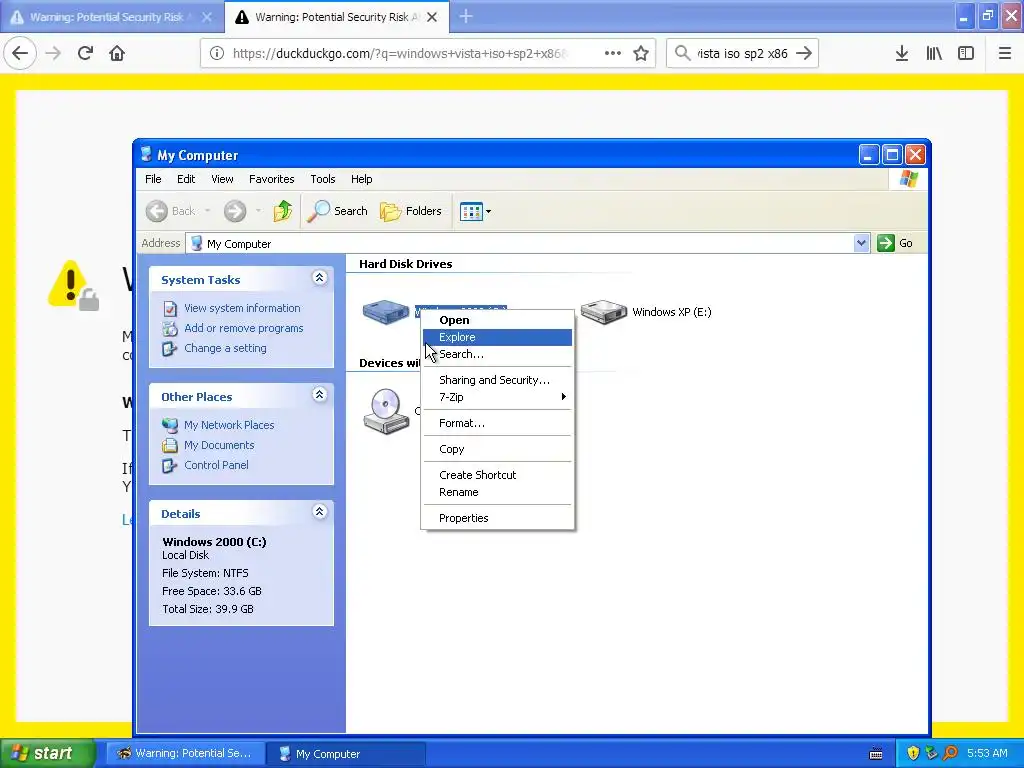Reload the page in Firefox
The width and height of the screenshot is (1024, 768).
[x=85, y=54]
